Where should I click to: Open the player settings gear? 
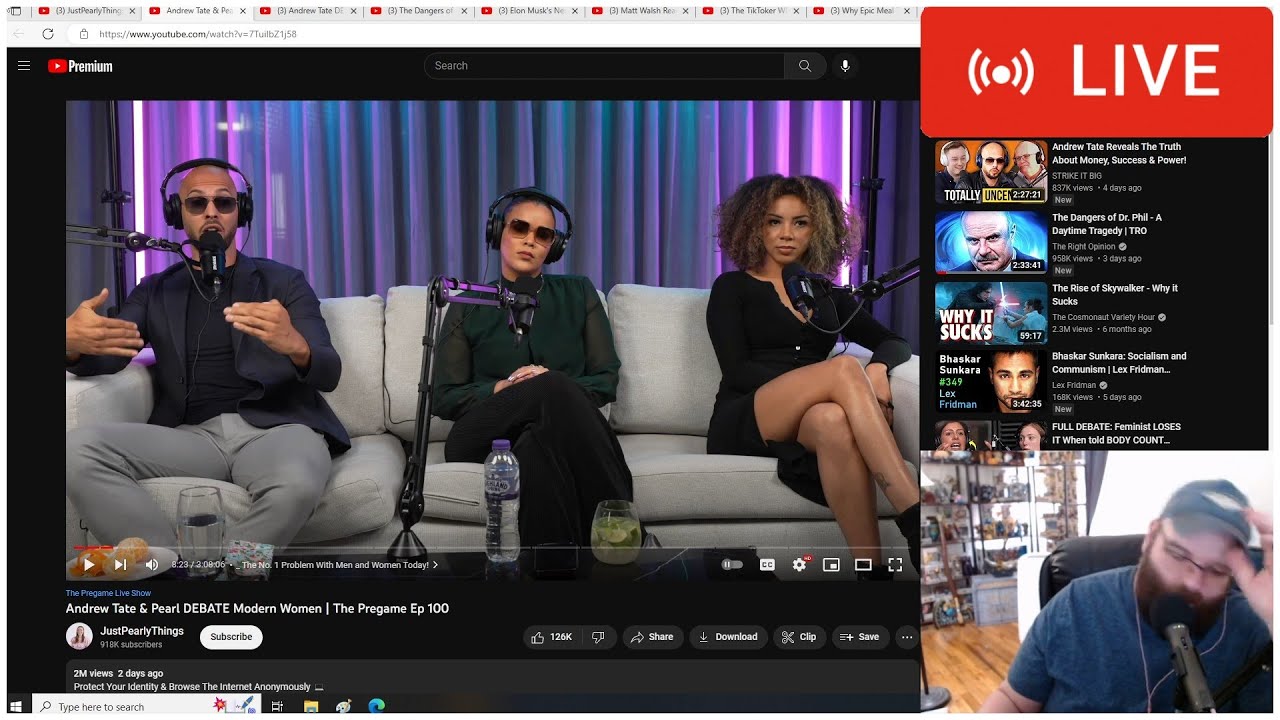(x=799, y=565)
